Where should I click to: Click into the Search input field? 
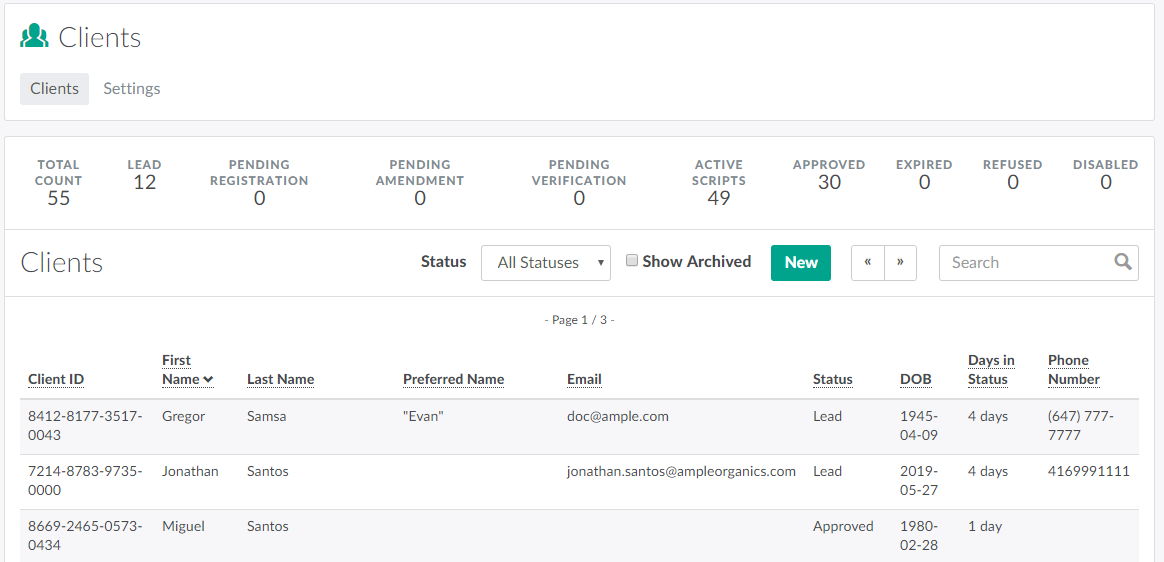point(1025,262)
